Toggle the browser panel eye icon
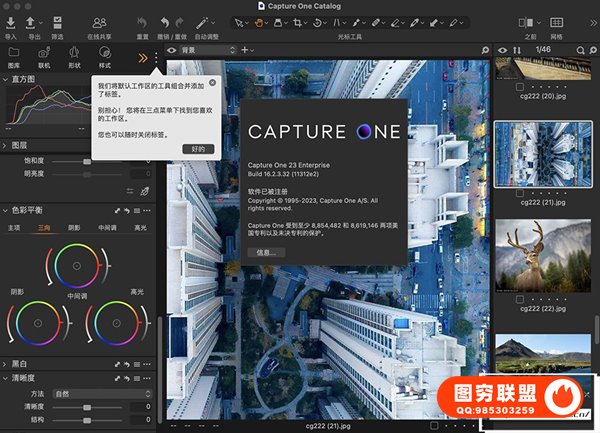This screenshot has width=600, height=433. tap(504, 49)
